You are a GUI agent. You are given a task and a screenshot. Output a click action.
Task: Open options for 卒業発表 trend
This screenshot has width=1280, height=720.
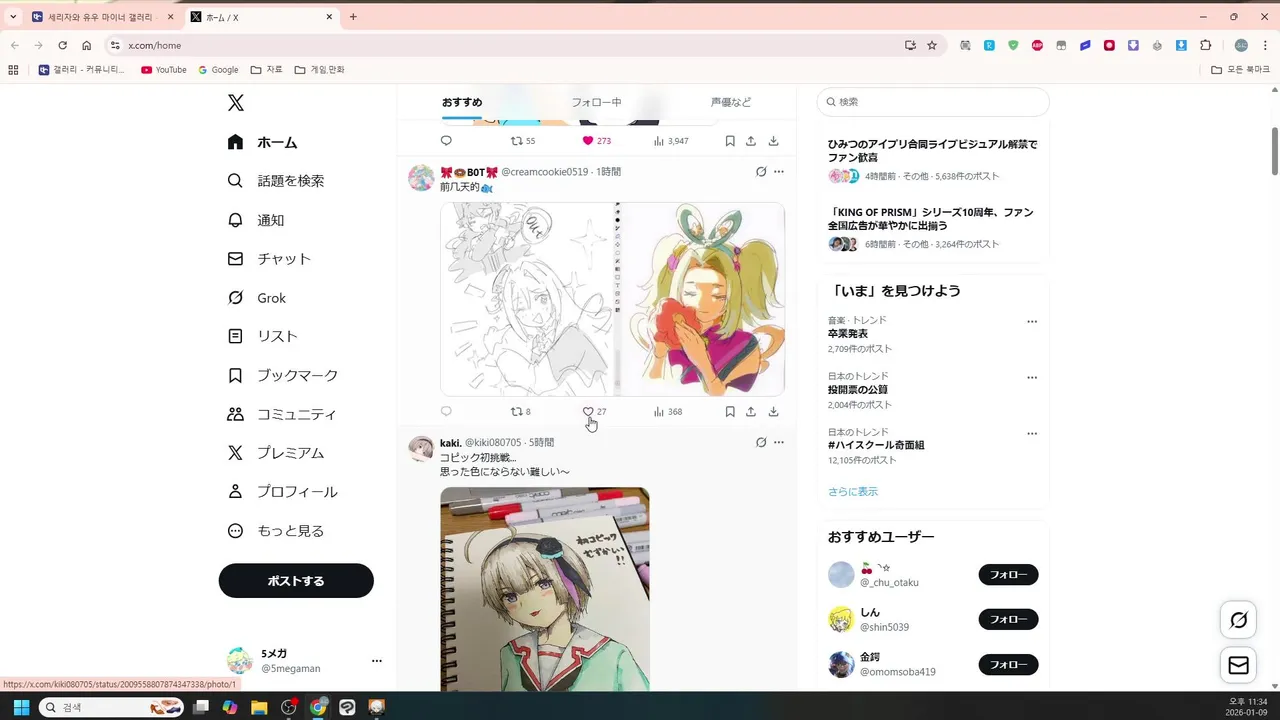click(x=1032, y=322)
